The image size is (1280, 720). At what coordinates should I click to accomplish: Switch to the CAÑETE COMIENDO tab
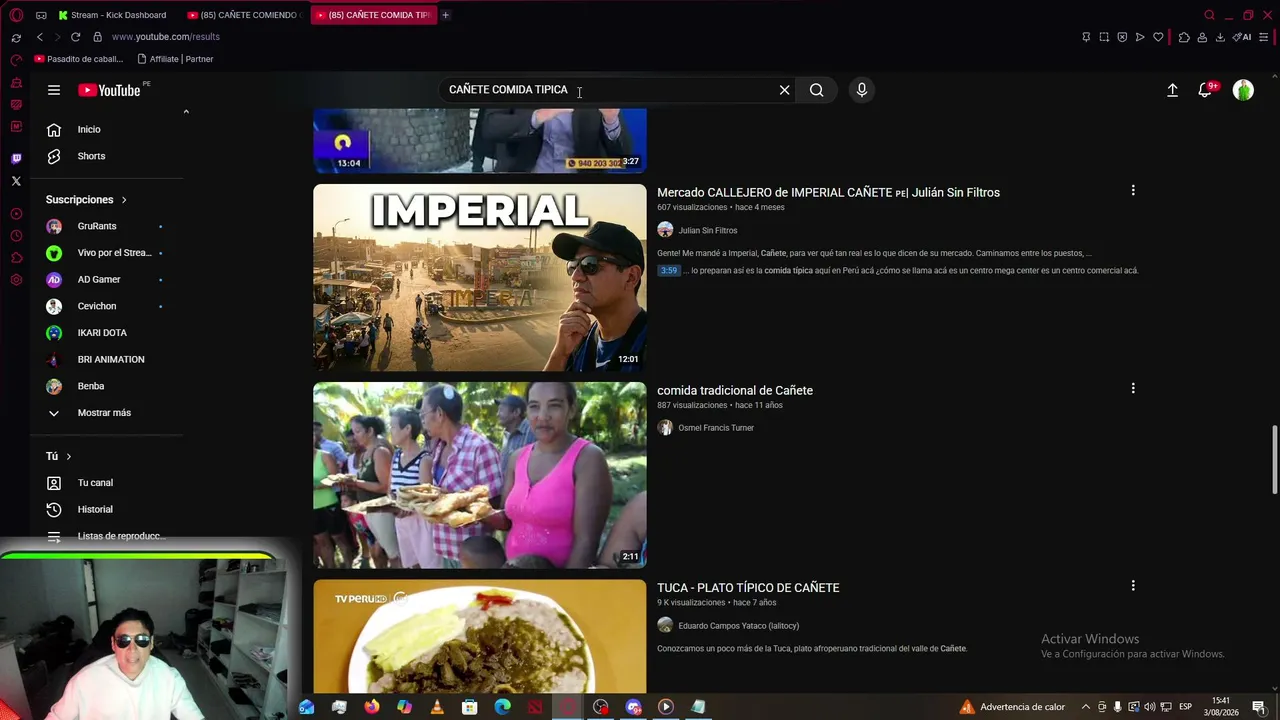tap(244, 15)
